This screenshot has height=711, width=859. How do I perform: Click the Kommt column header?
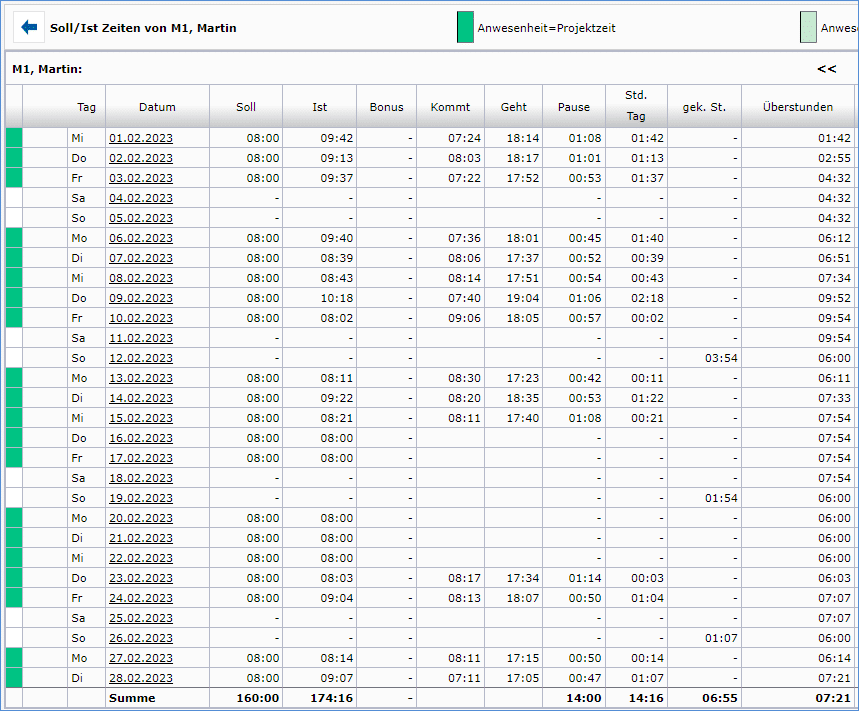(x=450, y=107)
